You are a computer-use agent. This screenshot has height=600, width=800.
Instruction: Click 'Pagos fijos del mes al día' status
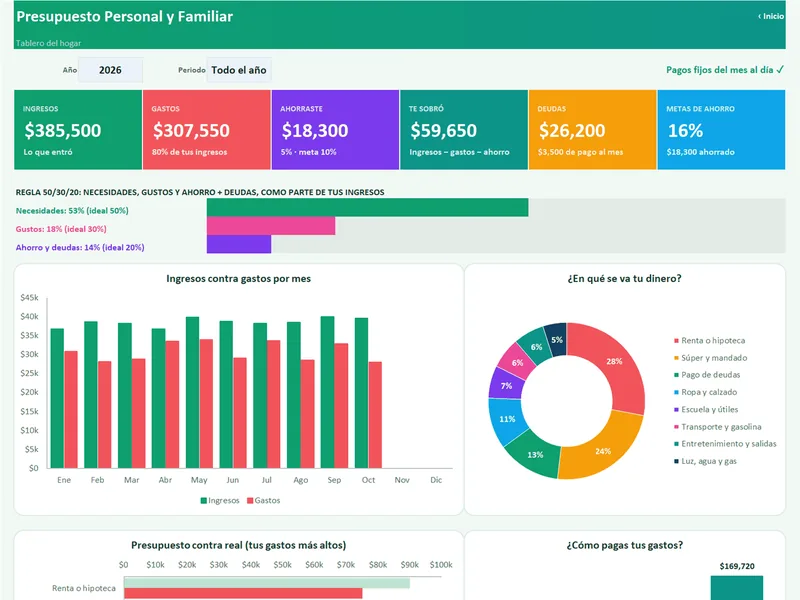tap(724, 70)
